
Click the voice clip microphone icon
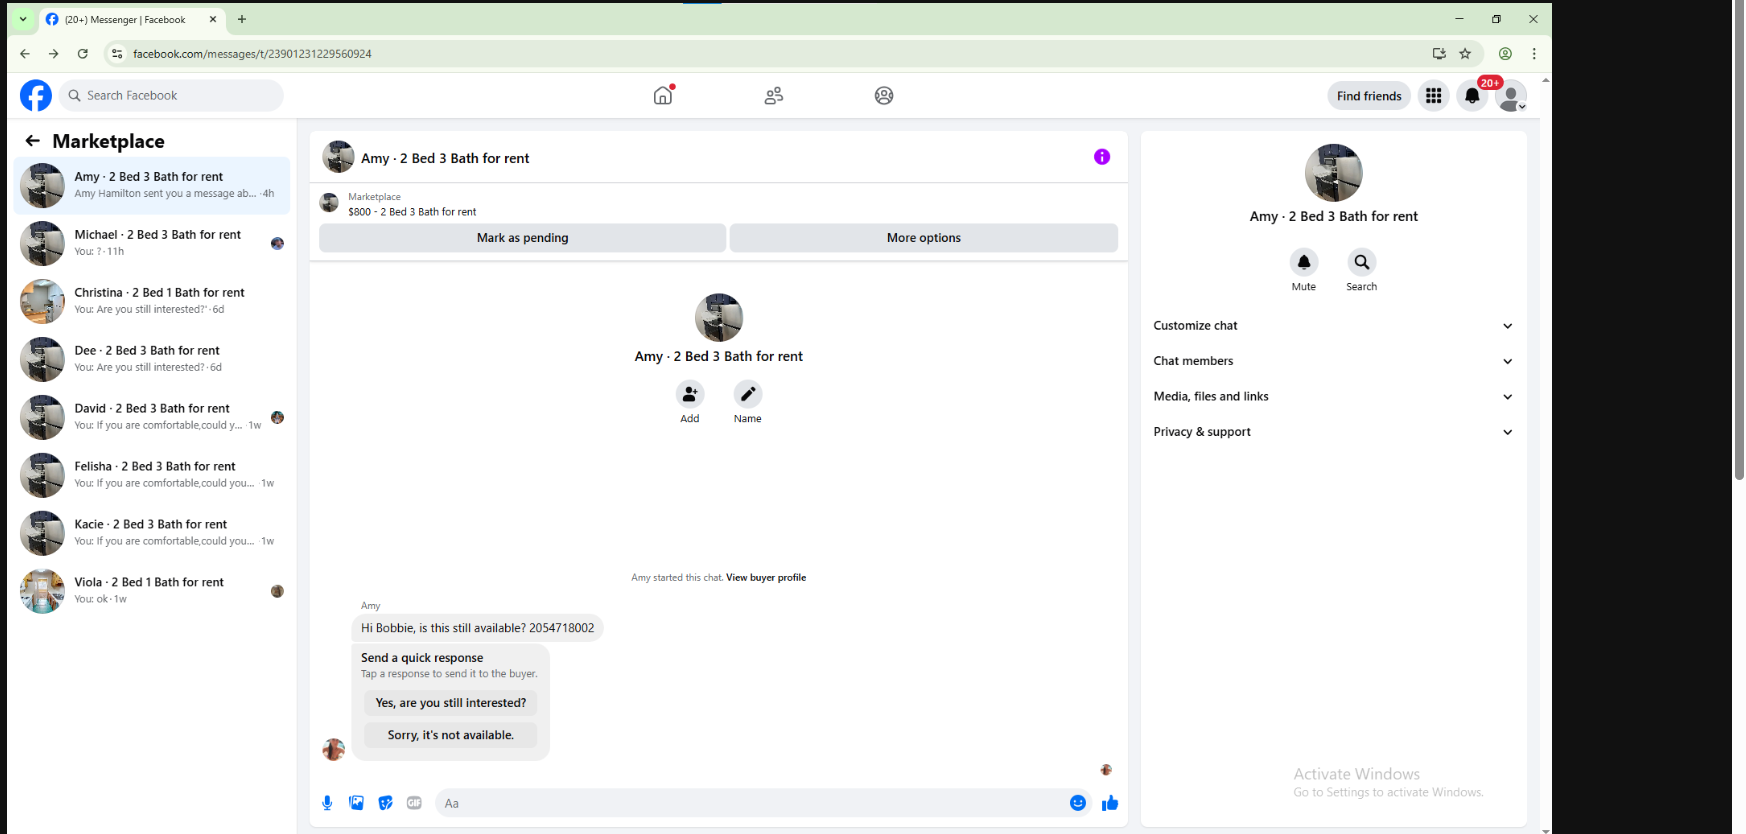click(x=327, y=803)
